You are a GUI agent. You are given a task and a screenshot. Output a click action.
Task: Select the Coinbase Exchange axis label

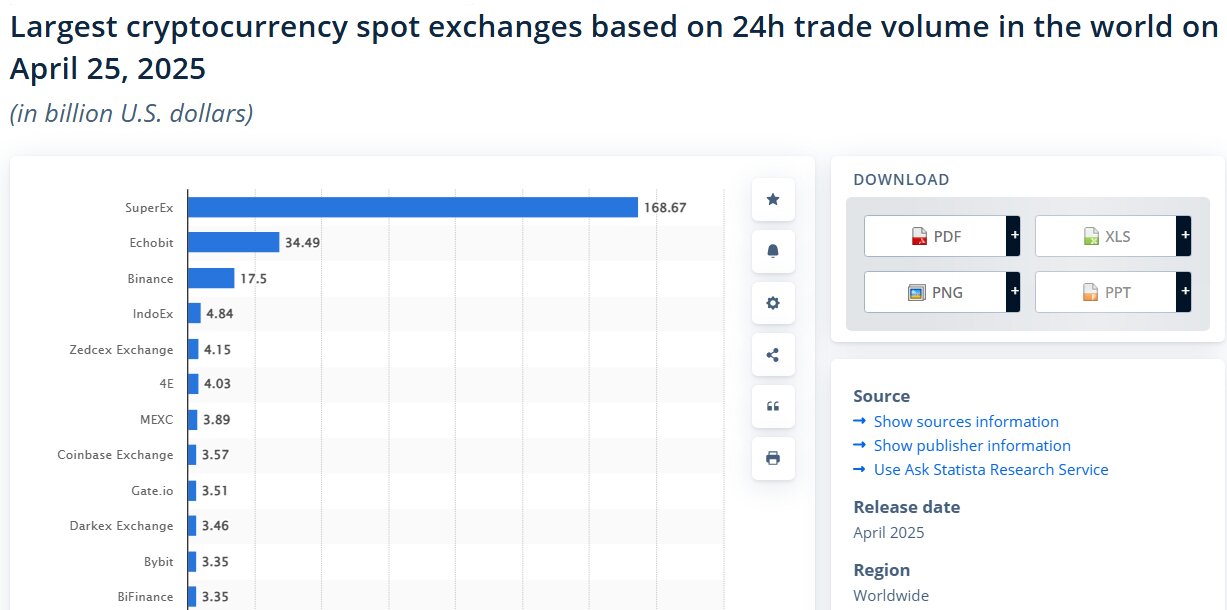[x=115, y=455]
